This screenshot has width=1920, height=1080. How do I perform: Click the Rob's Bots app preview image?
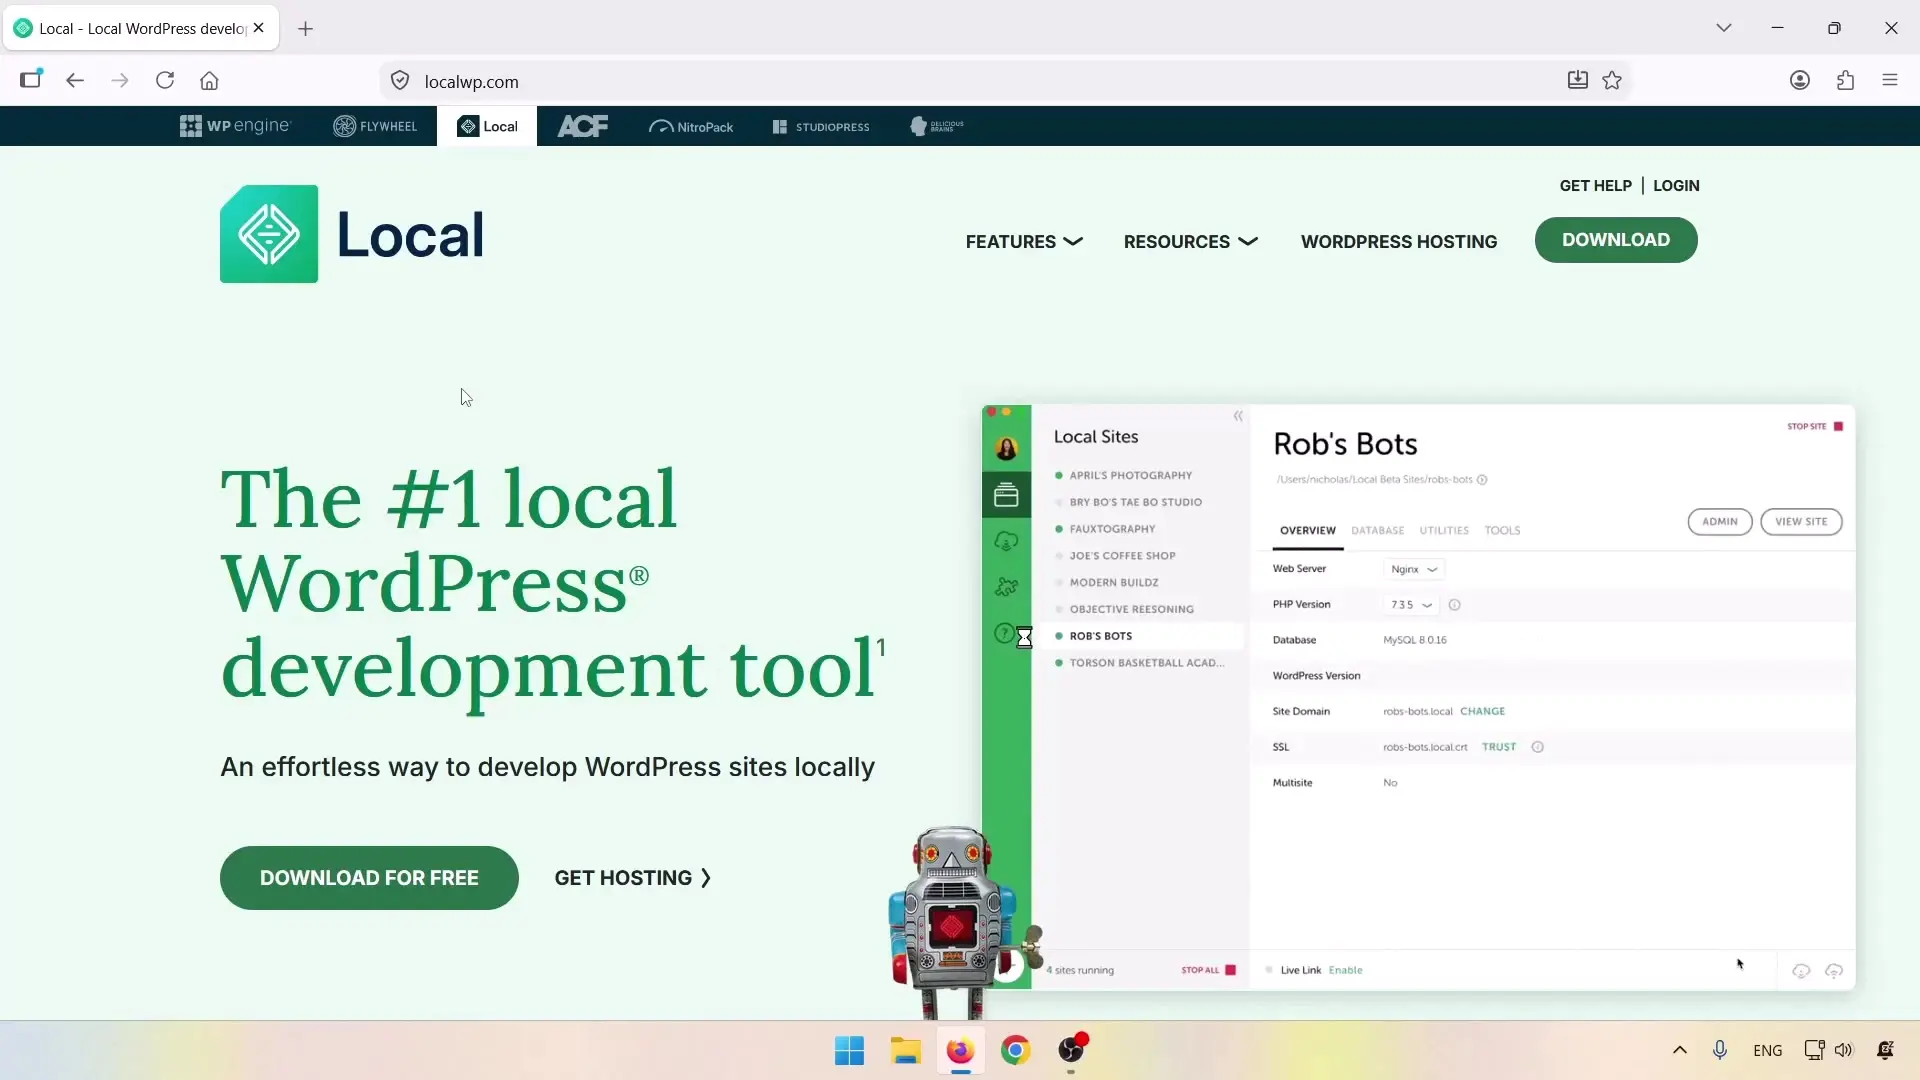click(1418, 697)
